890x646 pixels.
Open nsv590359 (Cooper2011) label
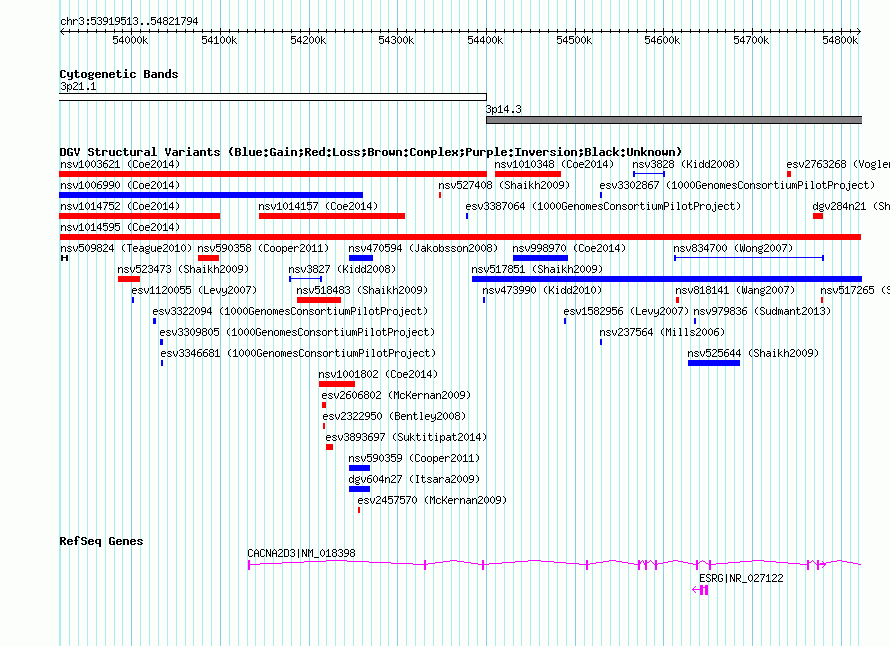[414, 459]
